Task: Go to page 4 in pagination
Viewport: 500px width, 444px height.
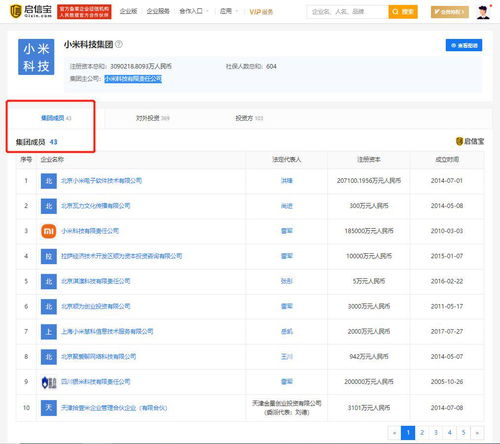Action: (x=449, y=433)
